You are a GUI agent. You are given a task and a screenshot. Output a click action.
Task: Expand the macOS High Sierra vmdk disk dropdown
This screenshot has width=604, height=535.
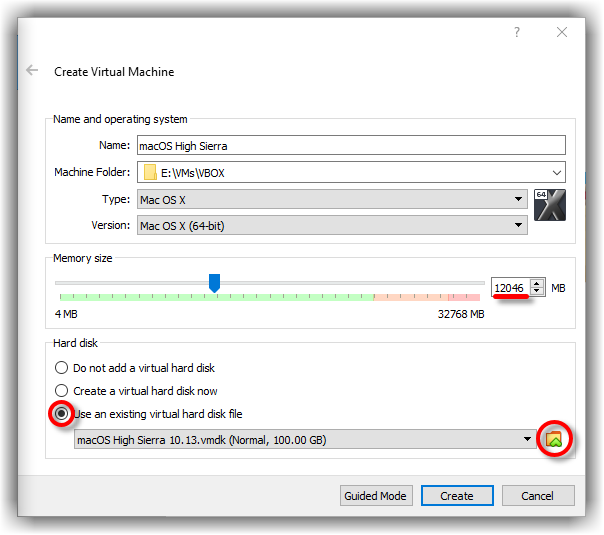[x=527, y=439]
